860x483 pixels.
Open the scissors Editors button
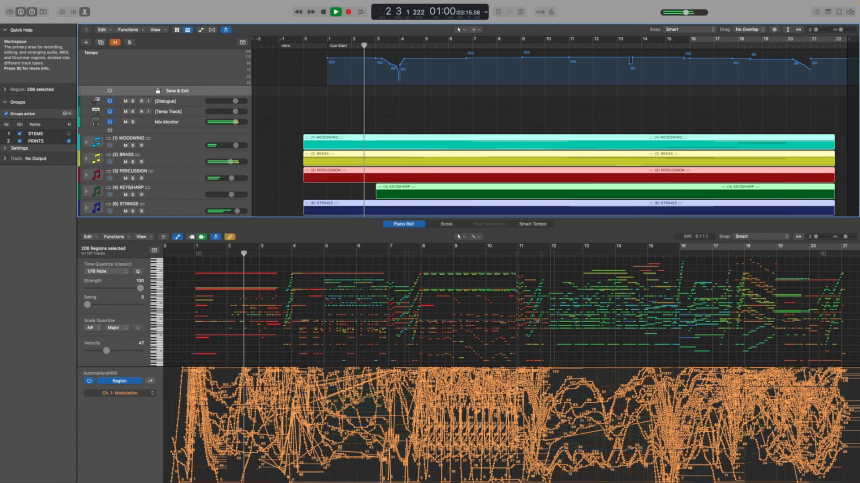pyautogui.click(x=84, y=12)
